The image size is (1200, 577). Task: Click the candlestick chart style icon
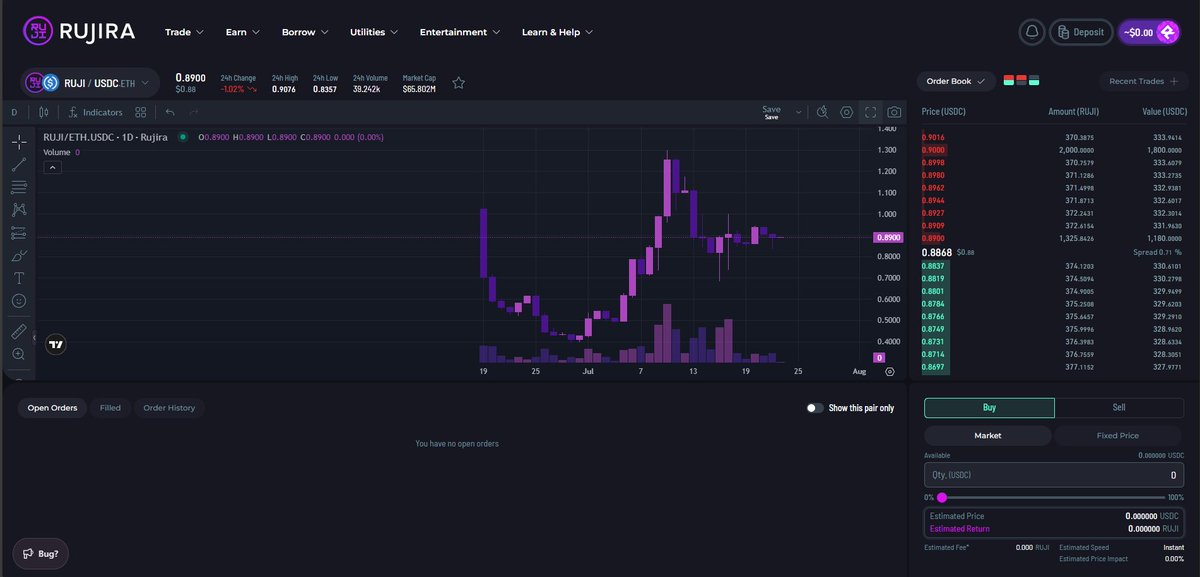pyautogui.click(x=43, y=113)
